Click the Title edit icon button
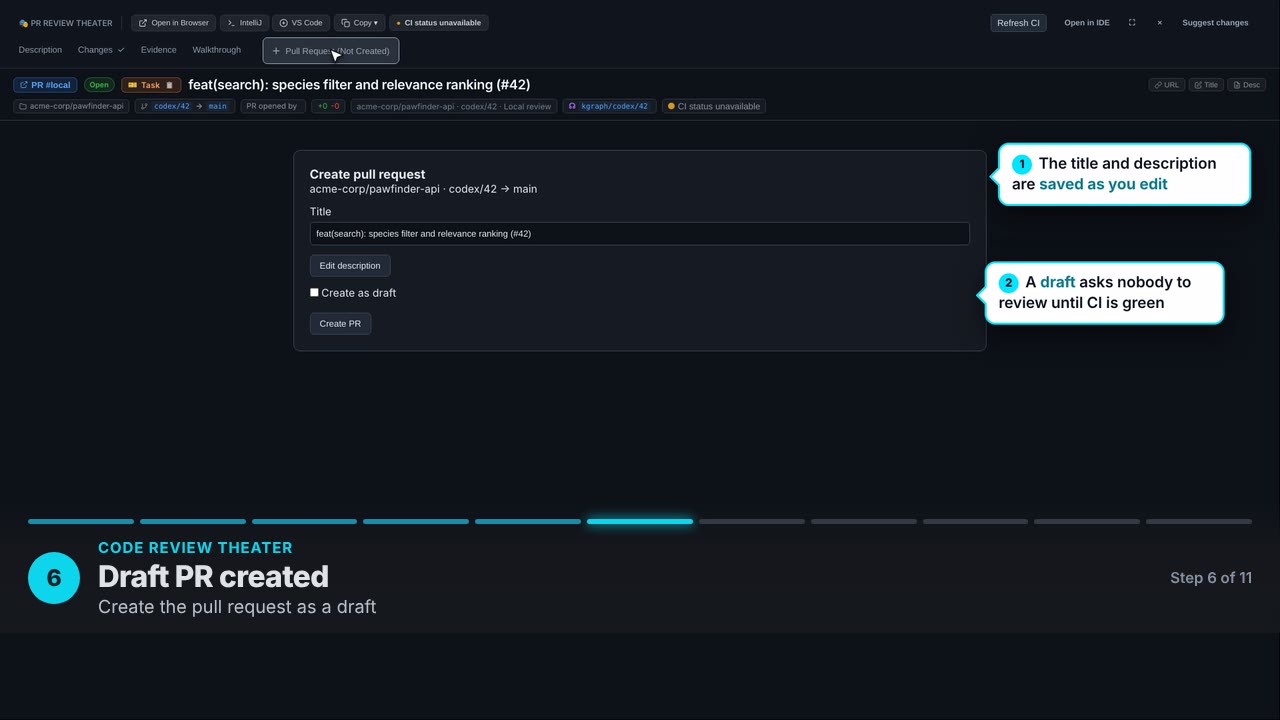Screen dimensions: 1280x720 click(1206, 85)
